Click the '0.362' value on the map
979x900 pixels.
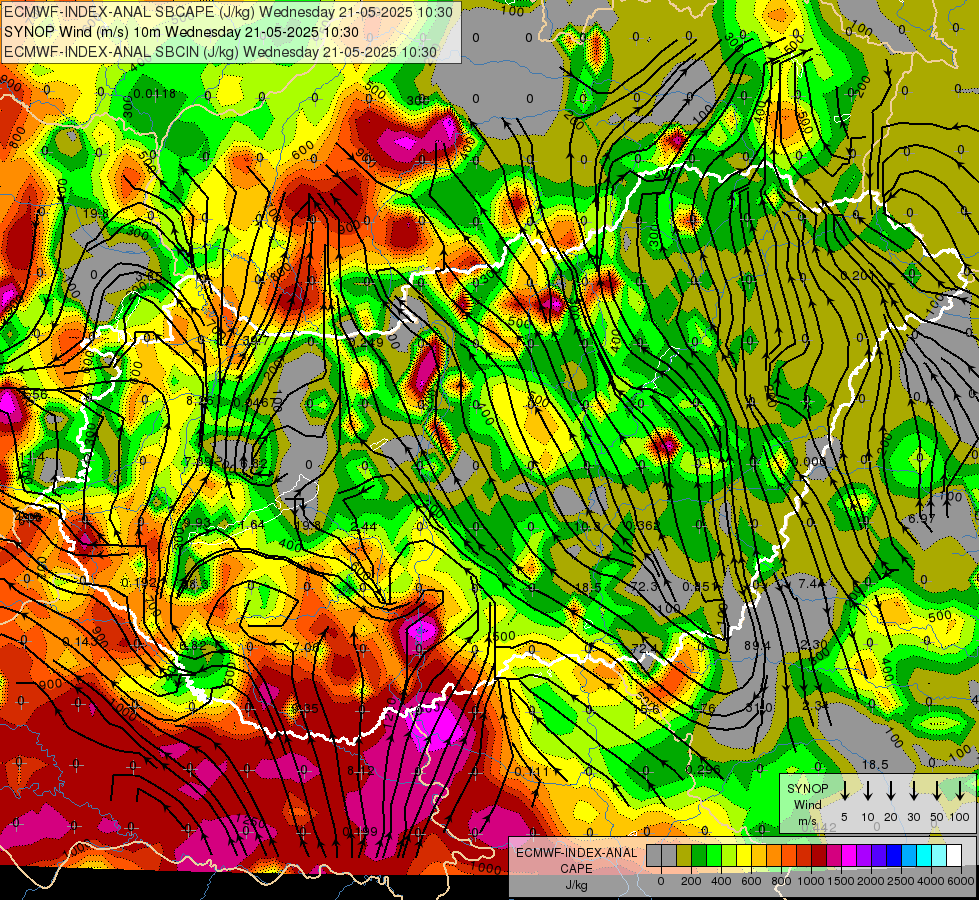point(642,526)
